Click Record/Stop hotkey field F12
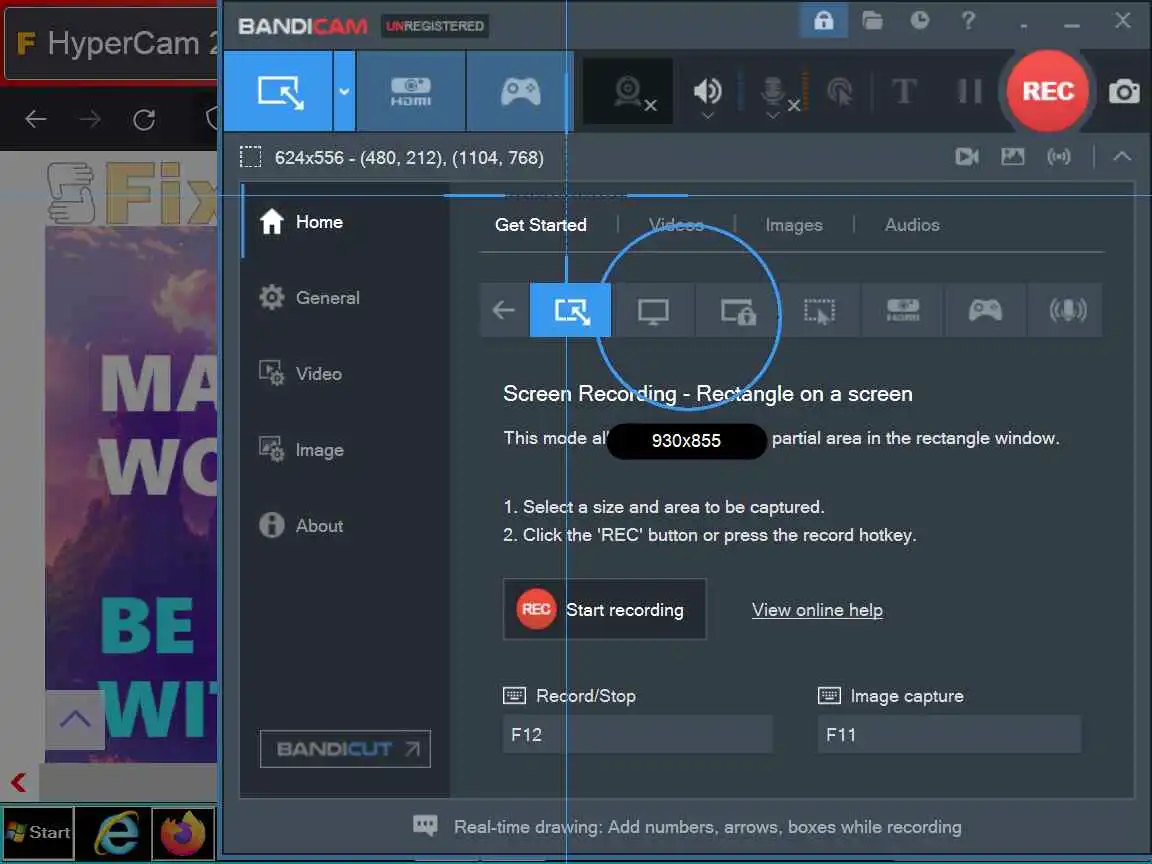Screen dimensions: 1152x864 tap(638, 734)
